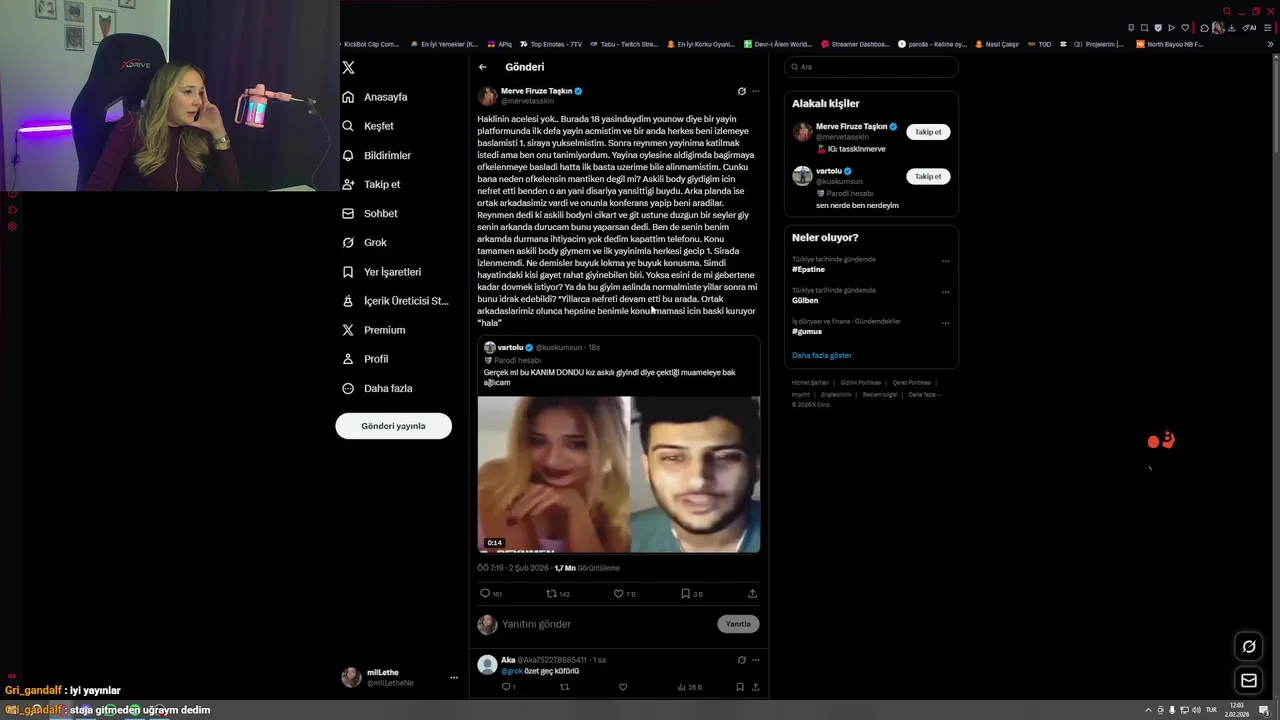
Task: Open options for the #Epstine trend
Action: (945, 261)
